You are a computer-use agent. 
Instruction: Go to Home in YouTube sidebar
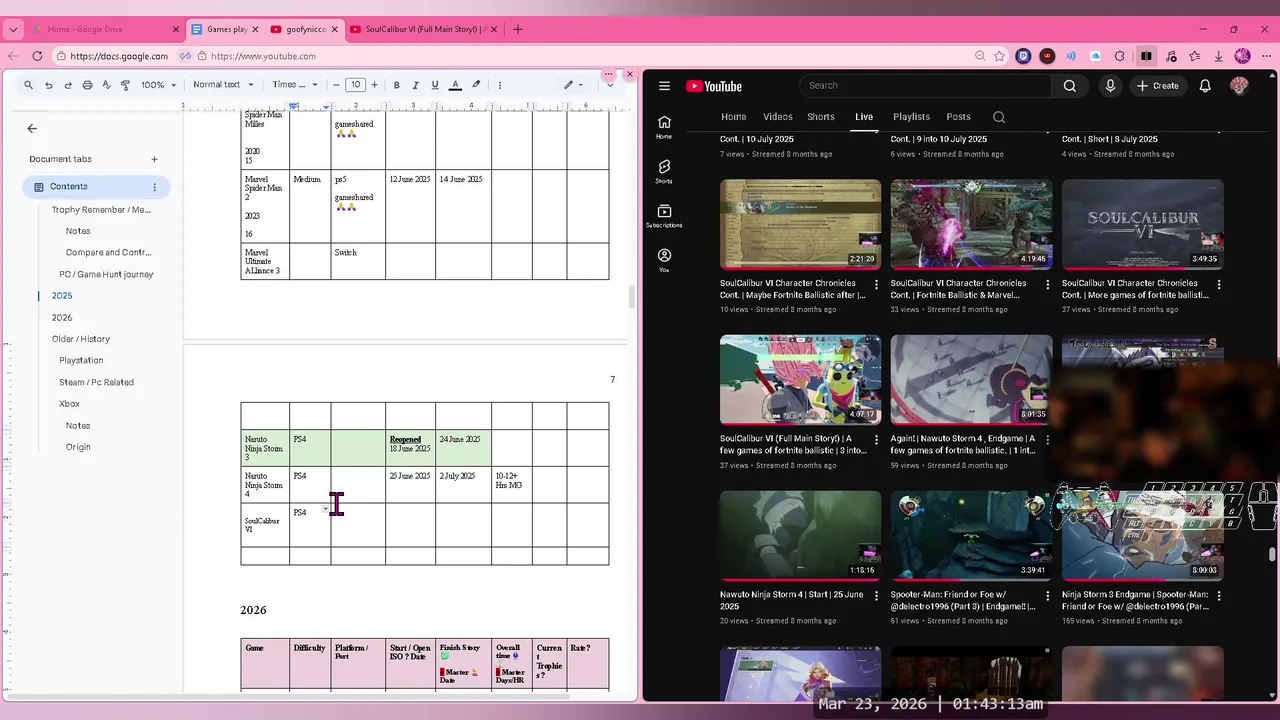coord(664,127)
